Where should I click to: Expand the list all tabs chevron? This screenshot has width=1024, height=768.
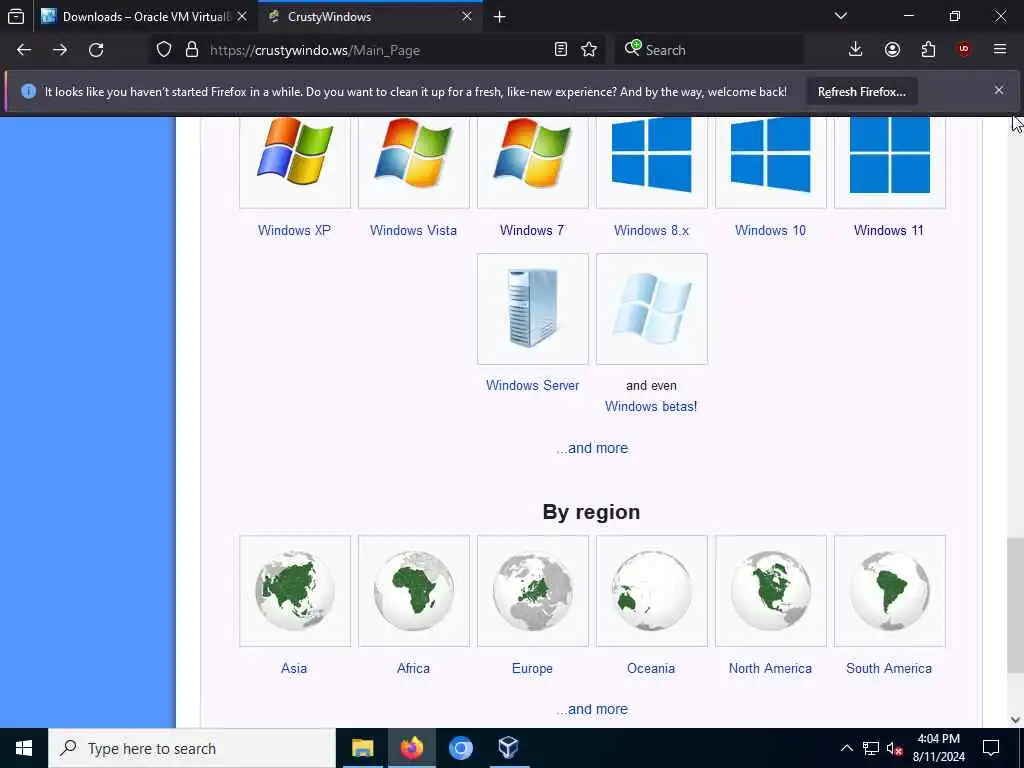click(841, 16)
